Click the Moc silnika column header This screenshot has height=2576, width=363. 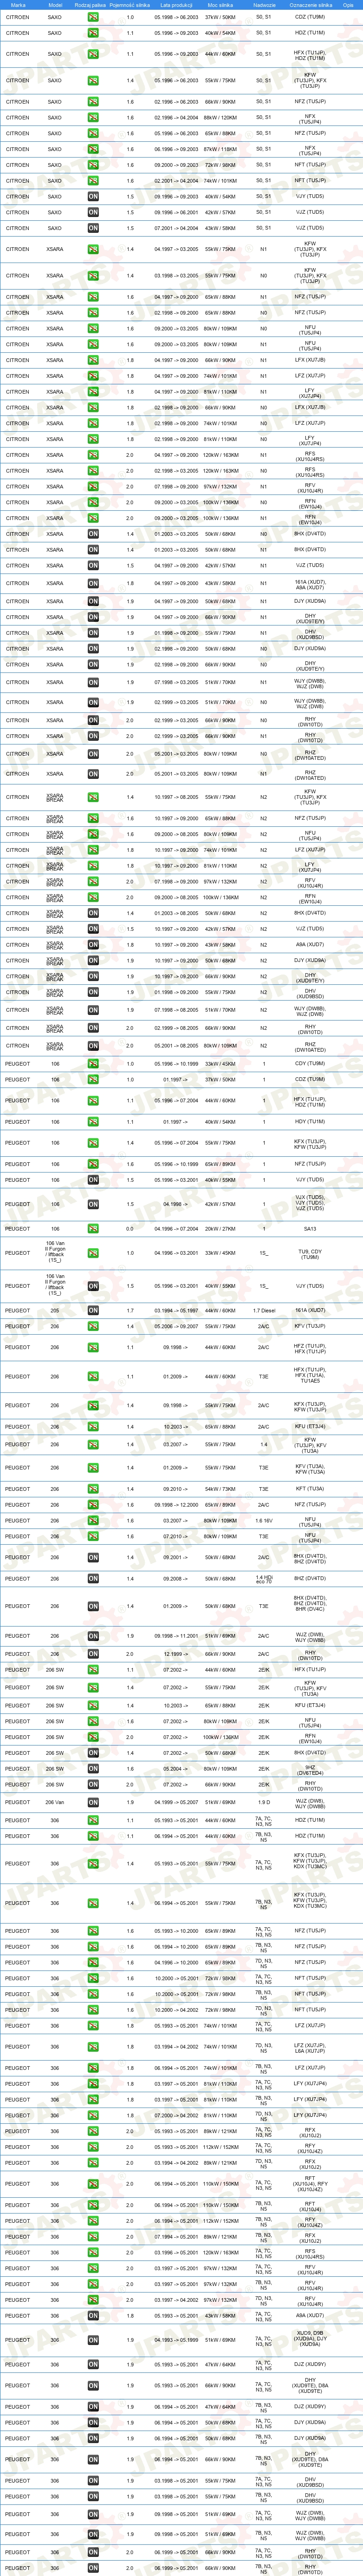coord(220,4)
